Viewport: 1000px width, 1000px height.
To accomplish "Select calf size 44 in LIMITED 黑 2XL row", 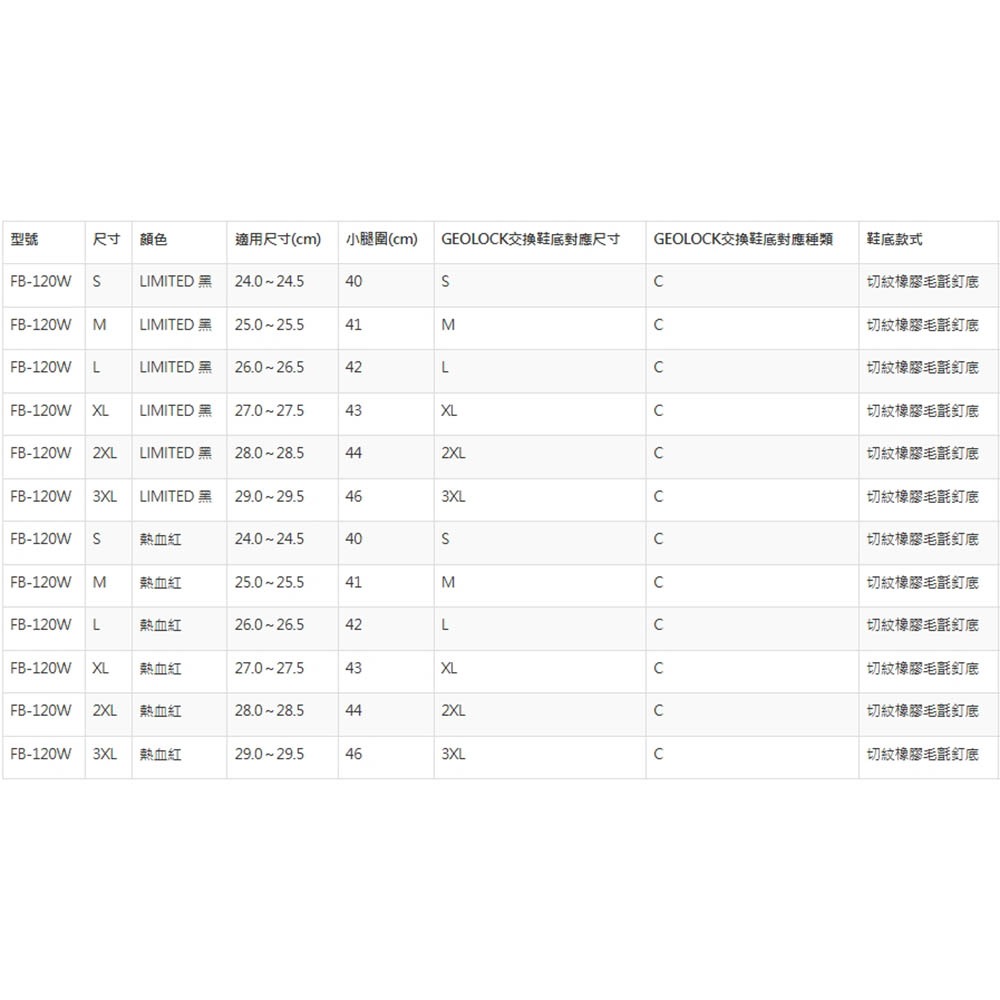I will coord(353,454).
